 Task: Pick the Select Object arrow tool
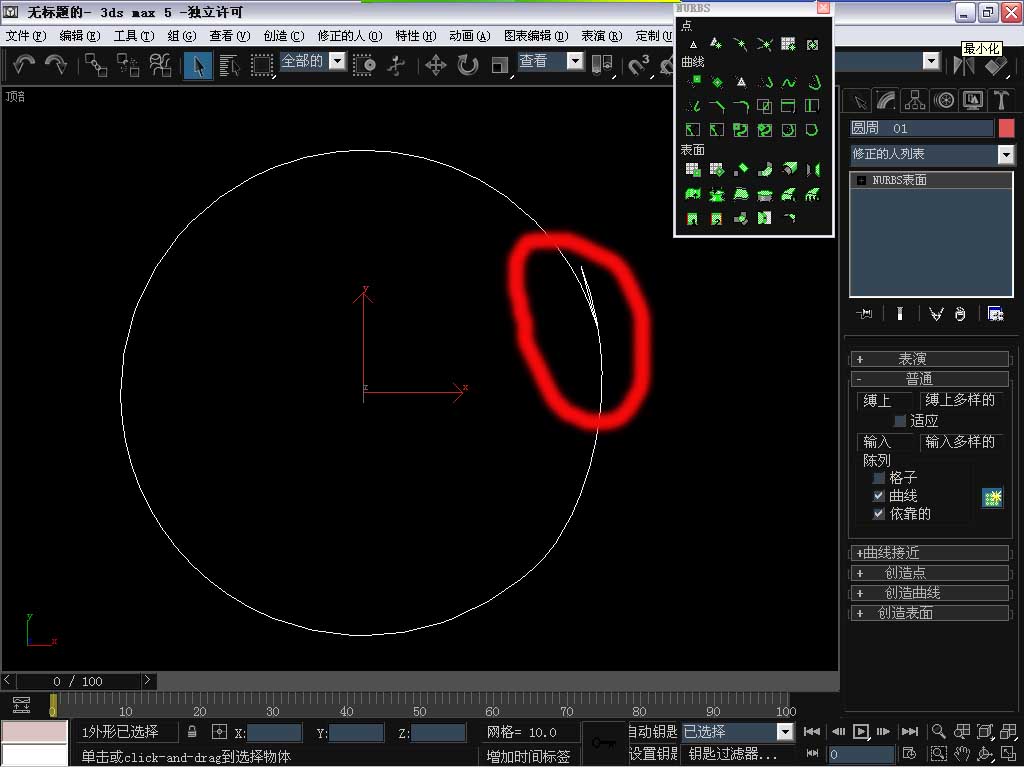click(x=198, y=65)
